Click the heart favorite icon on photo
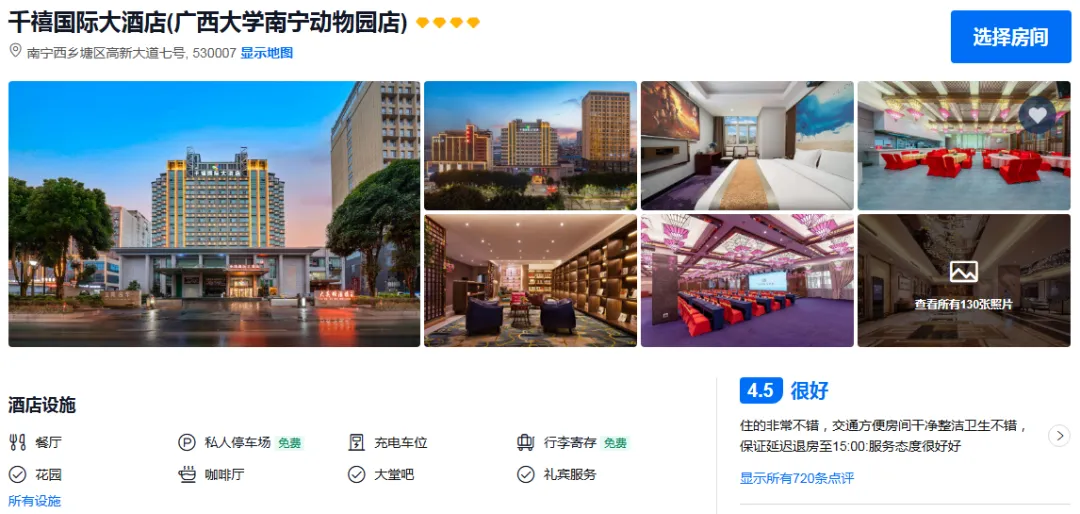This screenshot has width=1080, height=514. (x=1037, y=114)
